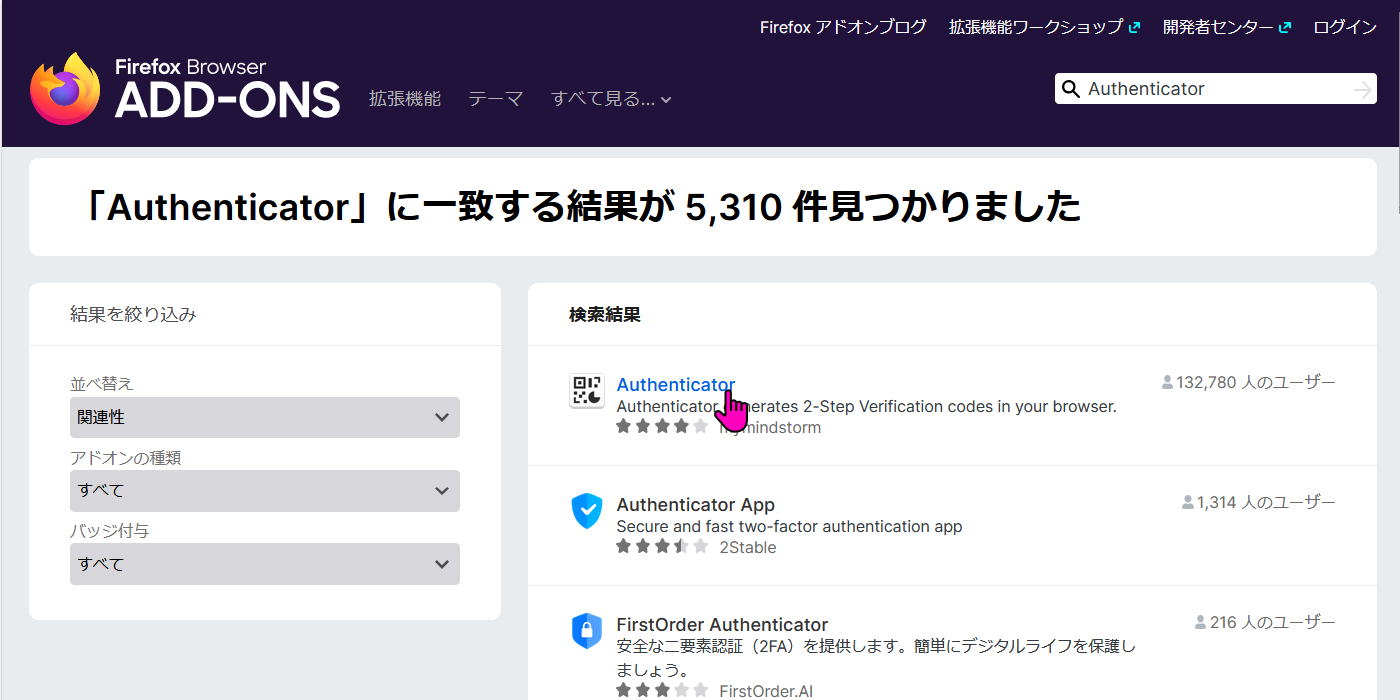Open the 拡張機能 navigation item
Image resolution: width=1400 pixels, height=700 pixels.
[405, 99]
